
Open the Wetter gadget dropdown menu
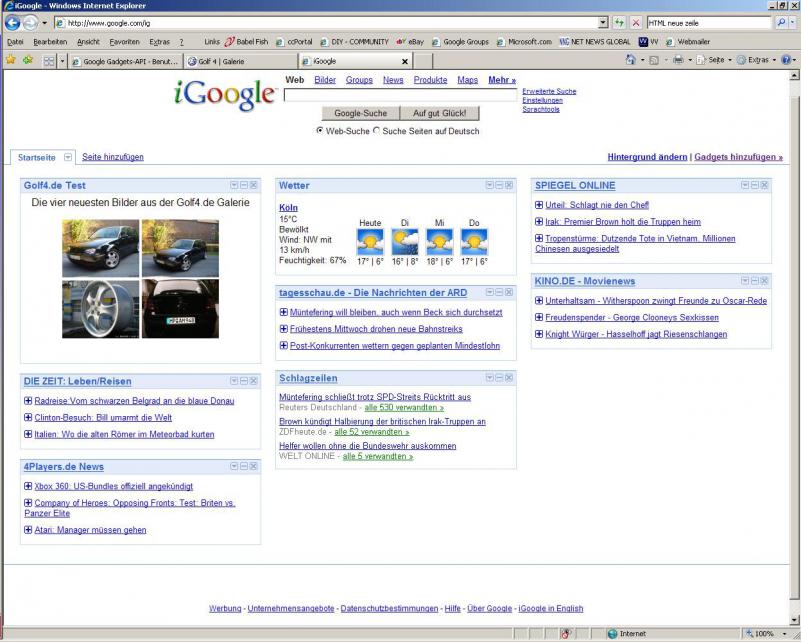488,185
